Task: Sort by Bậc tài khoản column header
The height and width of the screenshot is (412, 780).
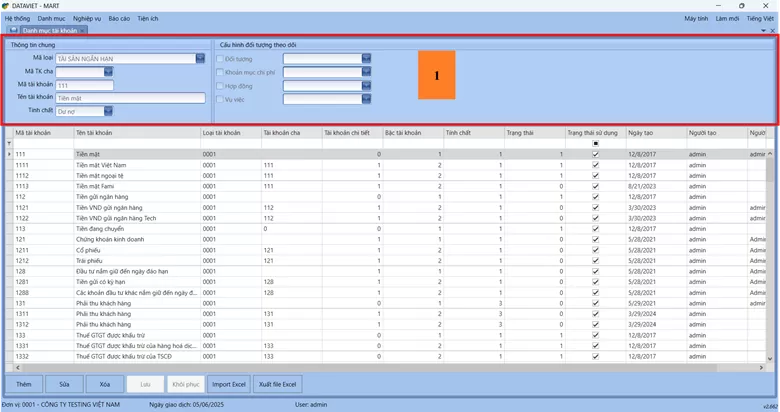Action: pyautogui.click(x=413, y=133)
